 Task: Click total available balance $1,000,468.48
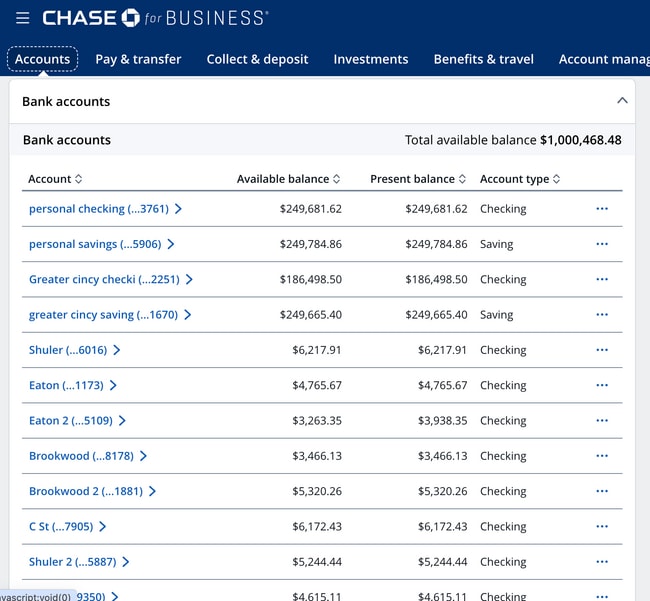pyautogui.click(x=513, y=140)
